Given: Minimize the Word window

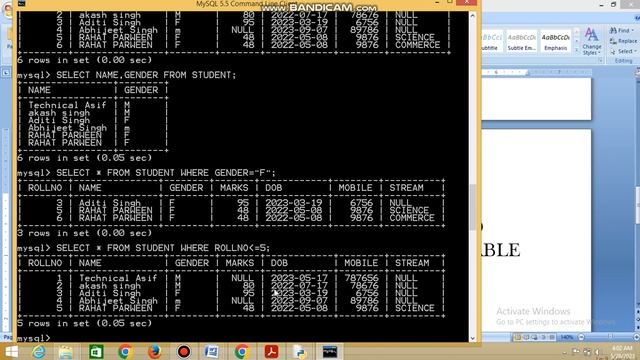Looking at the screenshot, I should click(x=601, y=4).
